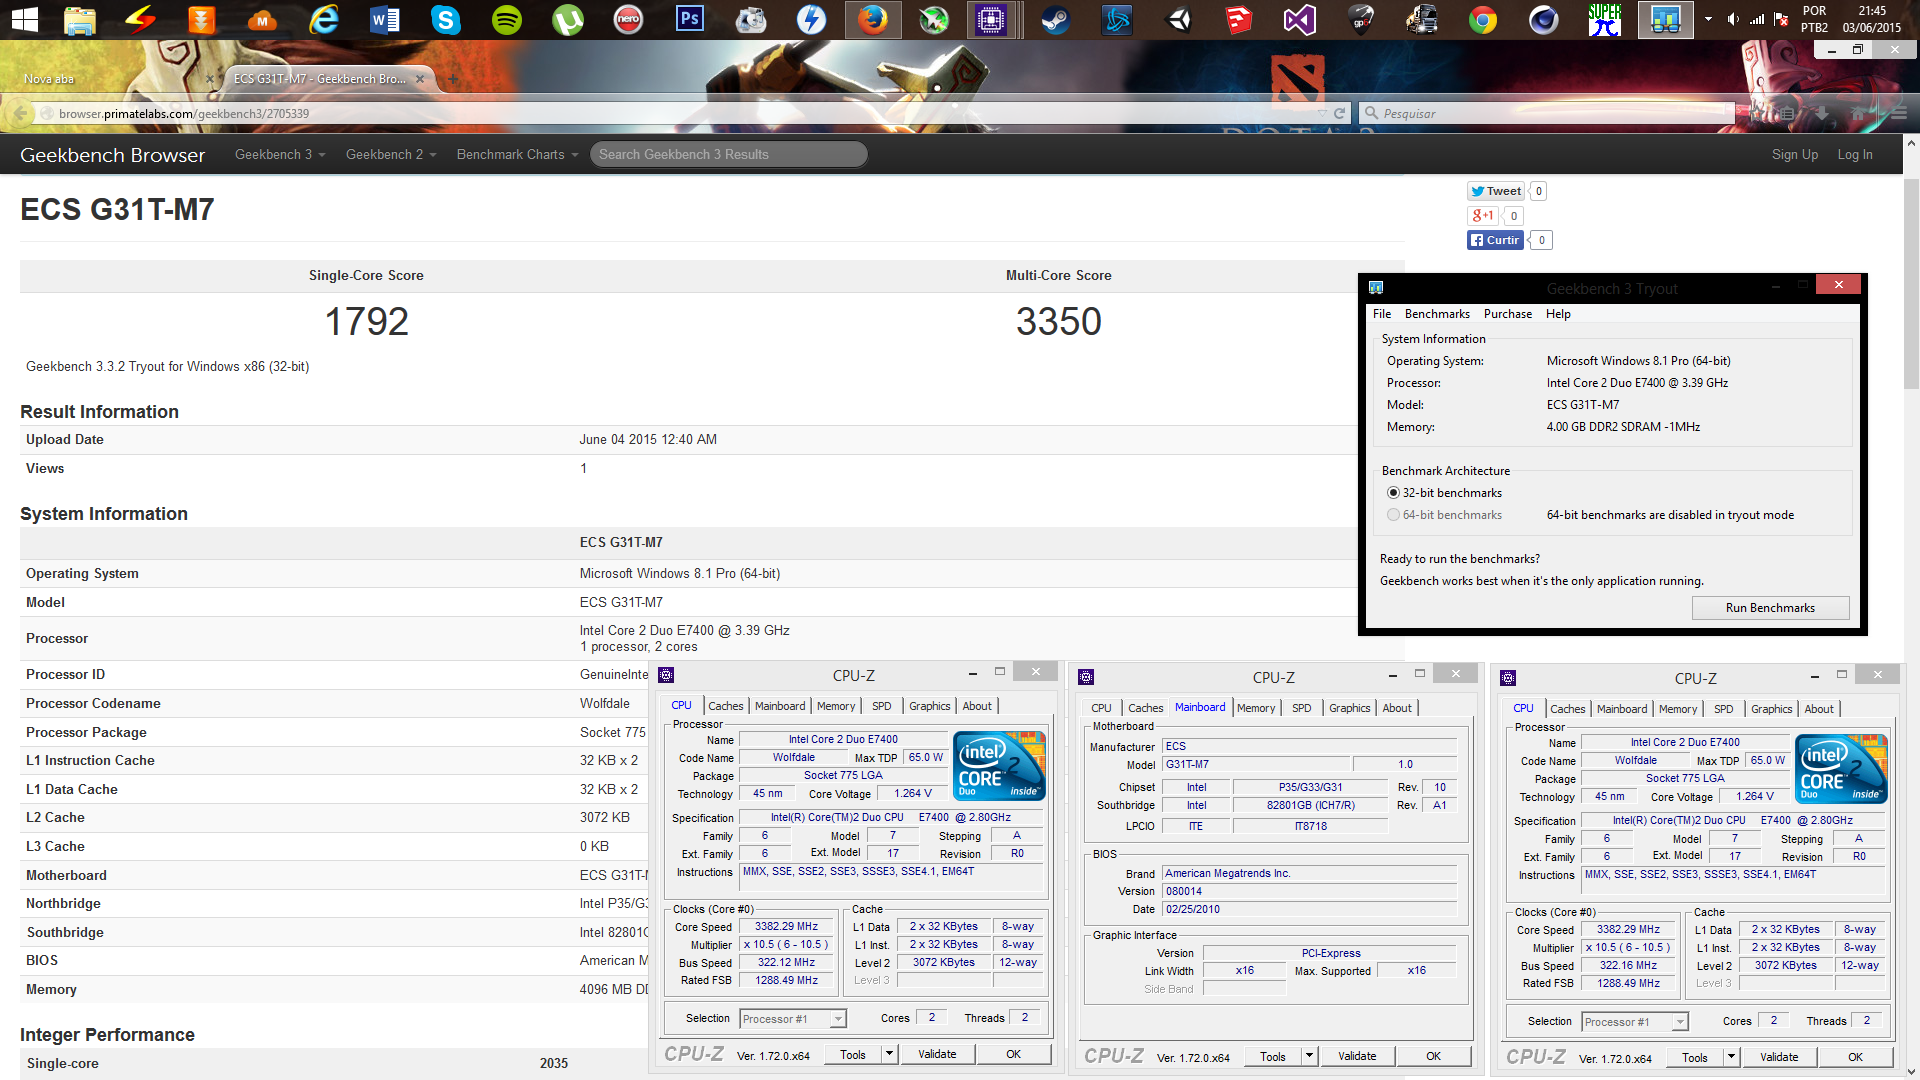This screenshot has height=1080, width=1920.
Task: Open Microsoft Word from the taskbar
Action: pyautogui.click(x=385, y=19)
